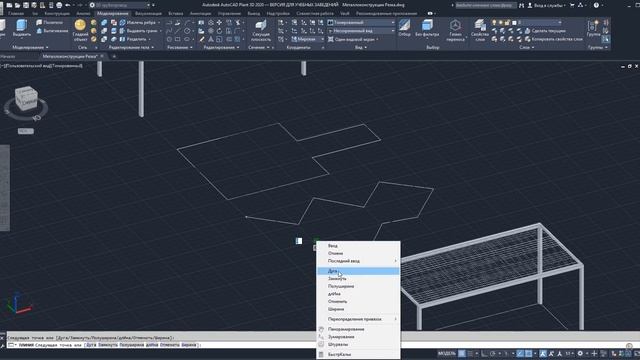Open the Help question mark icon
The image size is (640, 360).
click(x=596, y=5)
